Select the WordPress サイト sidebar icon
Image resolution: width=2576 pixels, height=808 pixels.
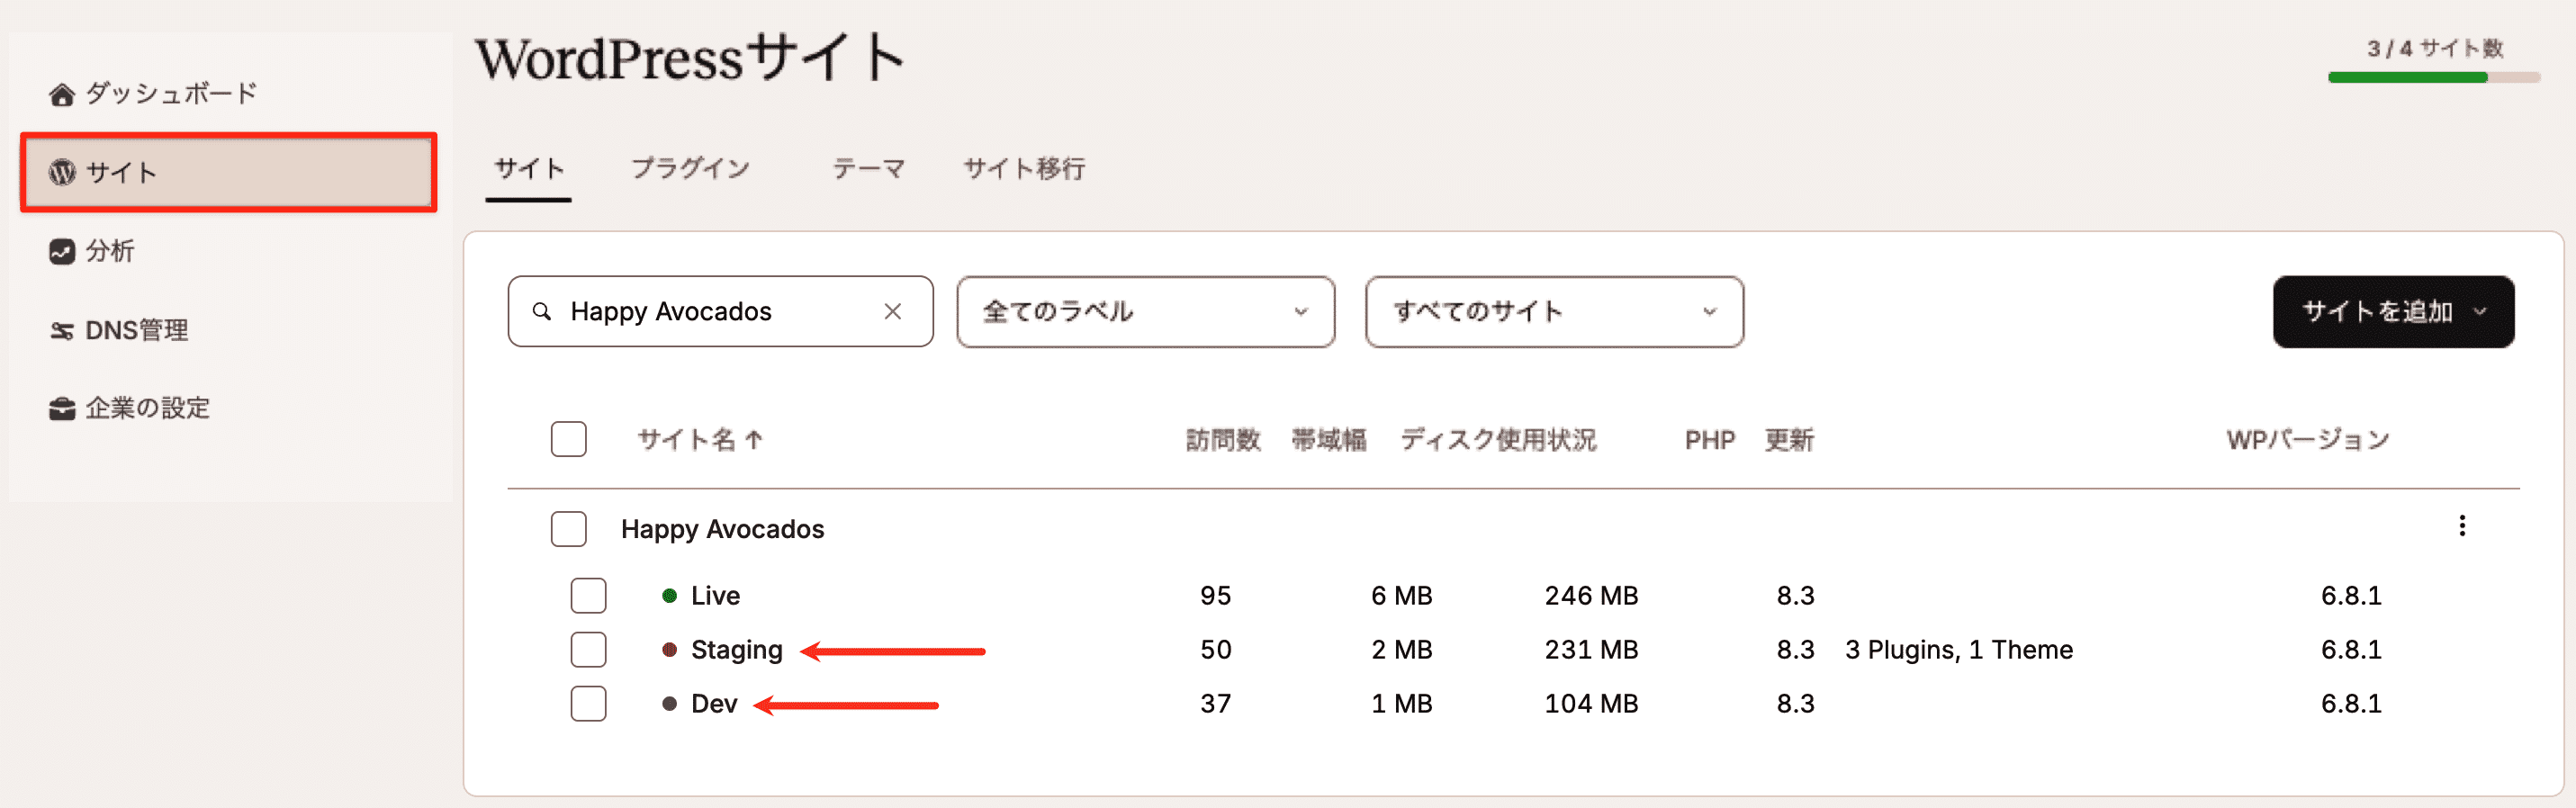[60, 172]
